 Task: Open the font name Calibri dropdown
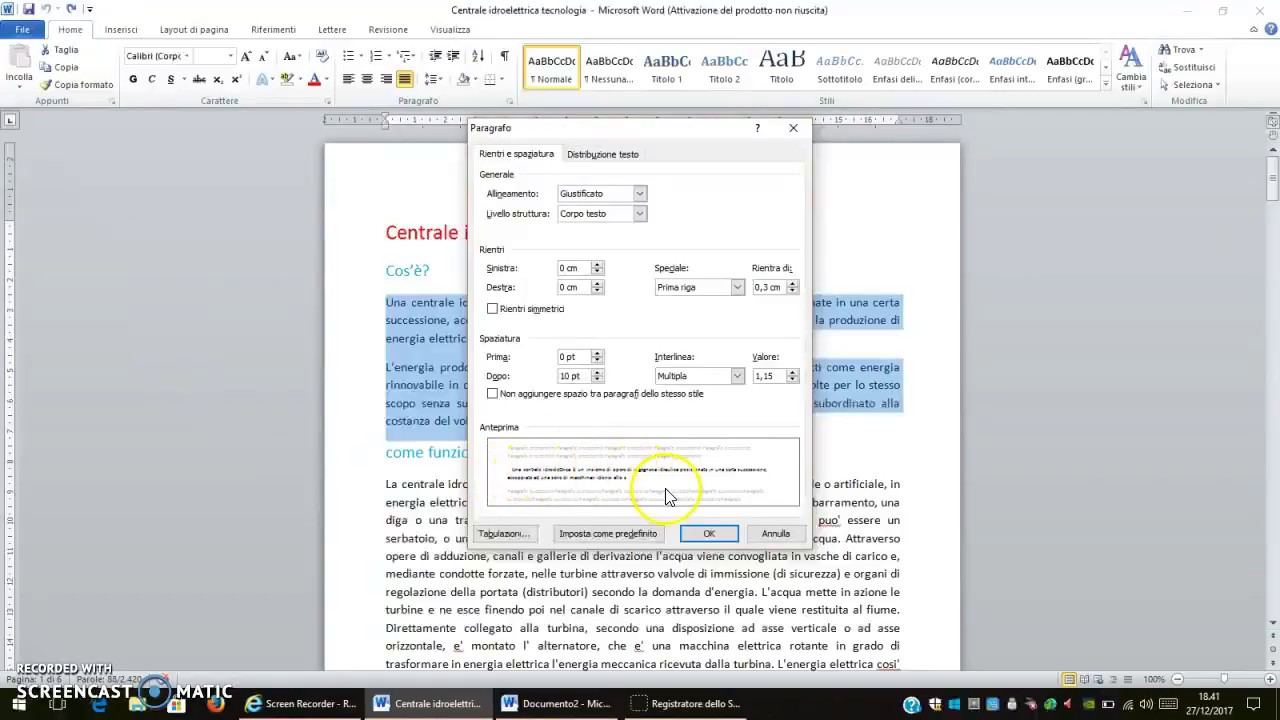[186, 56]
